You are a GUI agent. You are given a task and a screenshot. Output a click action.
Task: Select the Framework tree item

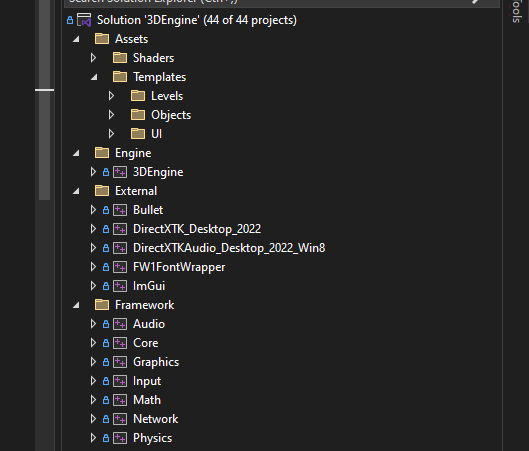[145, 305]
